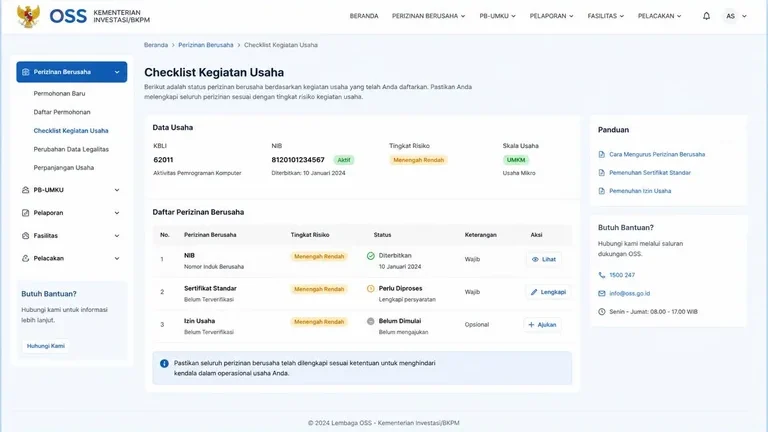
Task: Click the green Diterbitkan check status icon
Action: click(371, 256)
